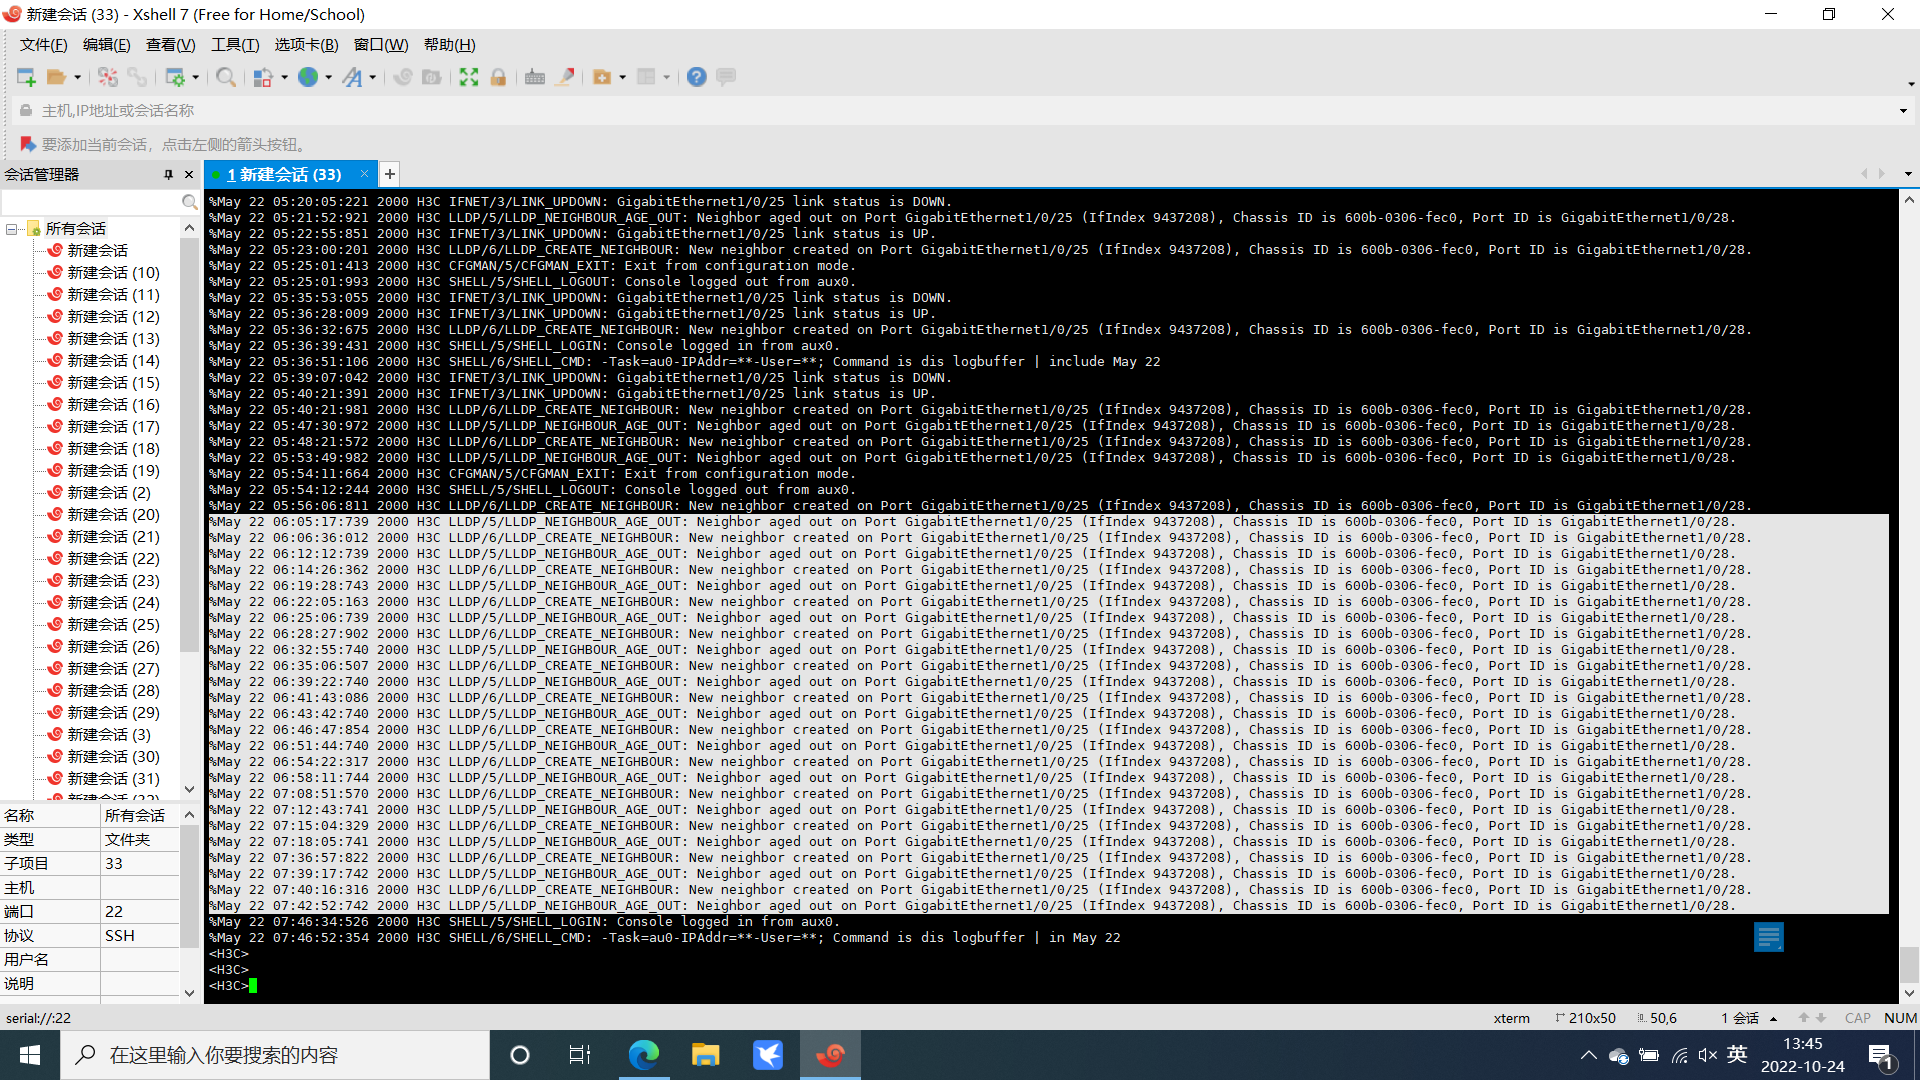Open the font dropdown arrow beside the A icon
This screenshot has height=1080, width=1920.
(373, 77)
